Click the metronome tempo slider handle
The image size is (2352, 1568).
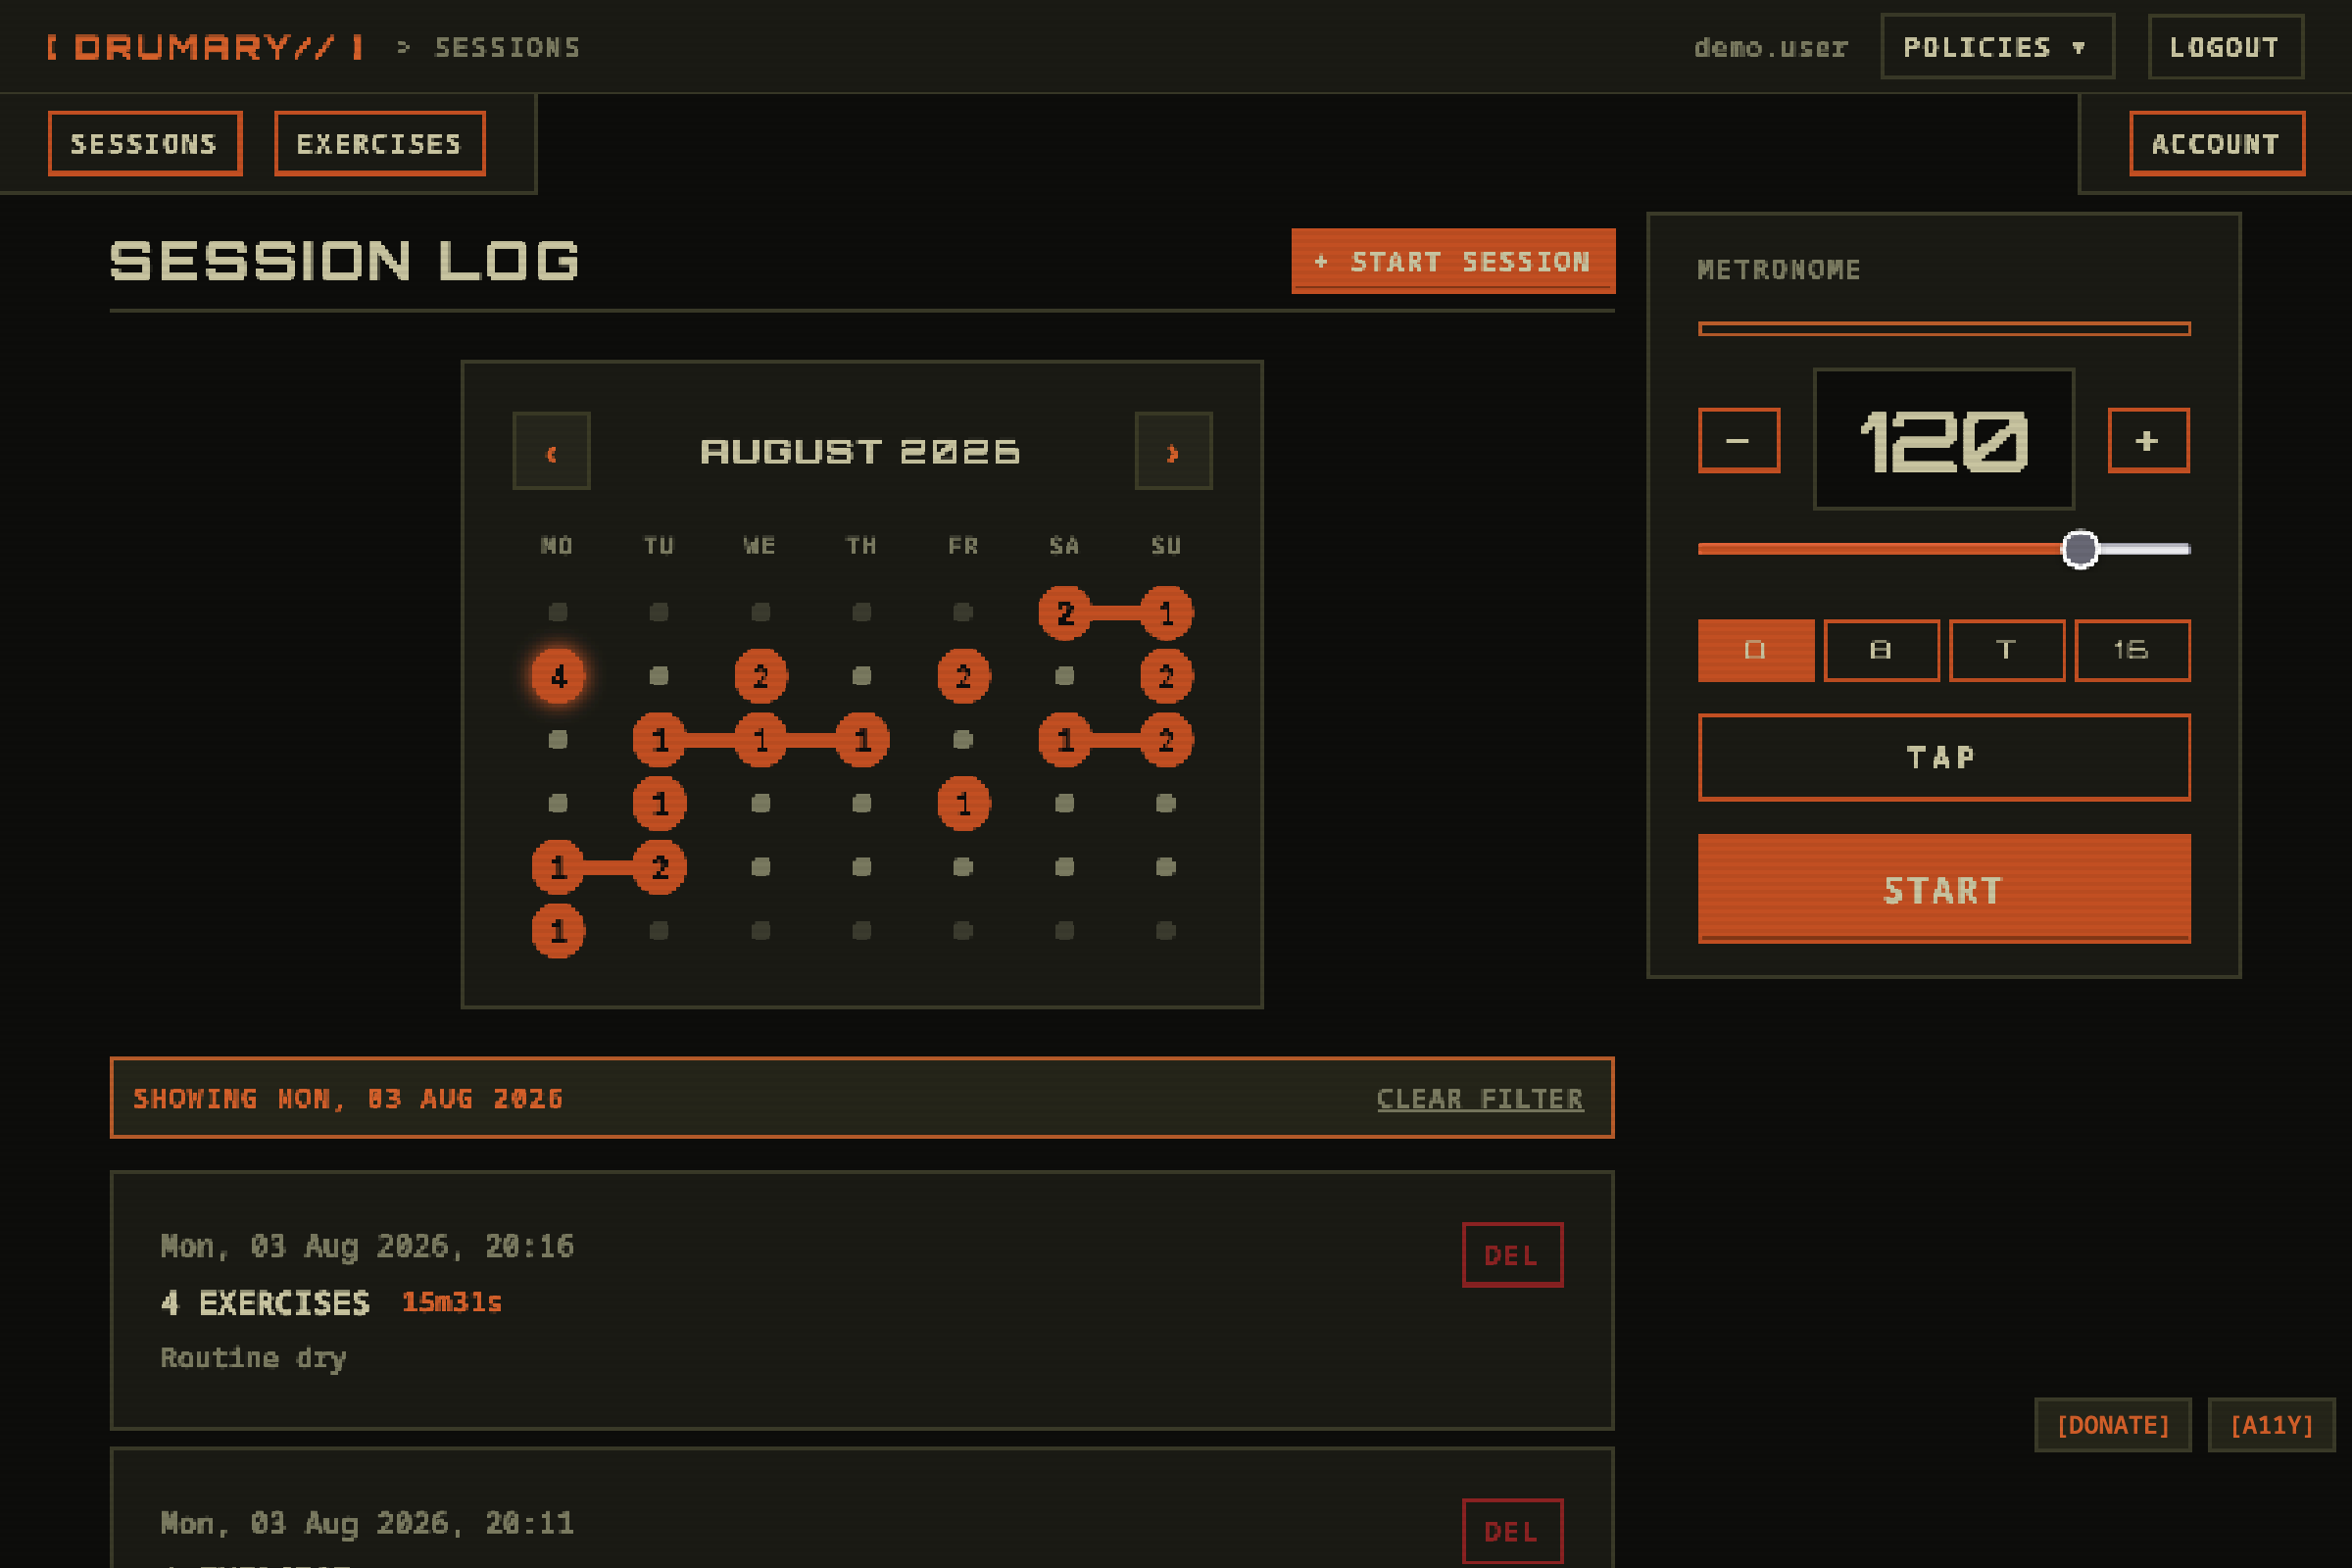2080,548
